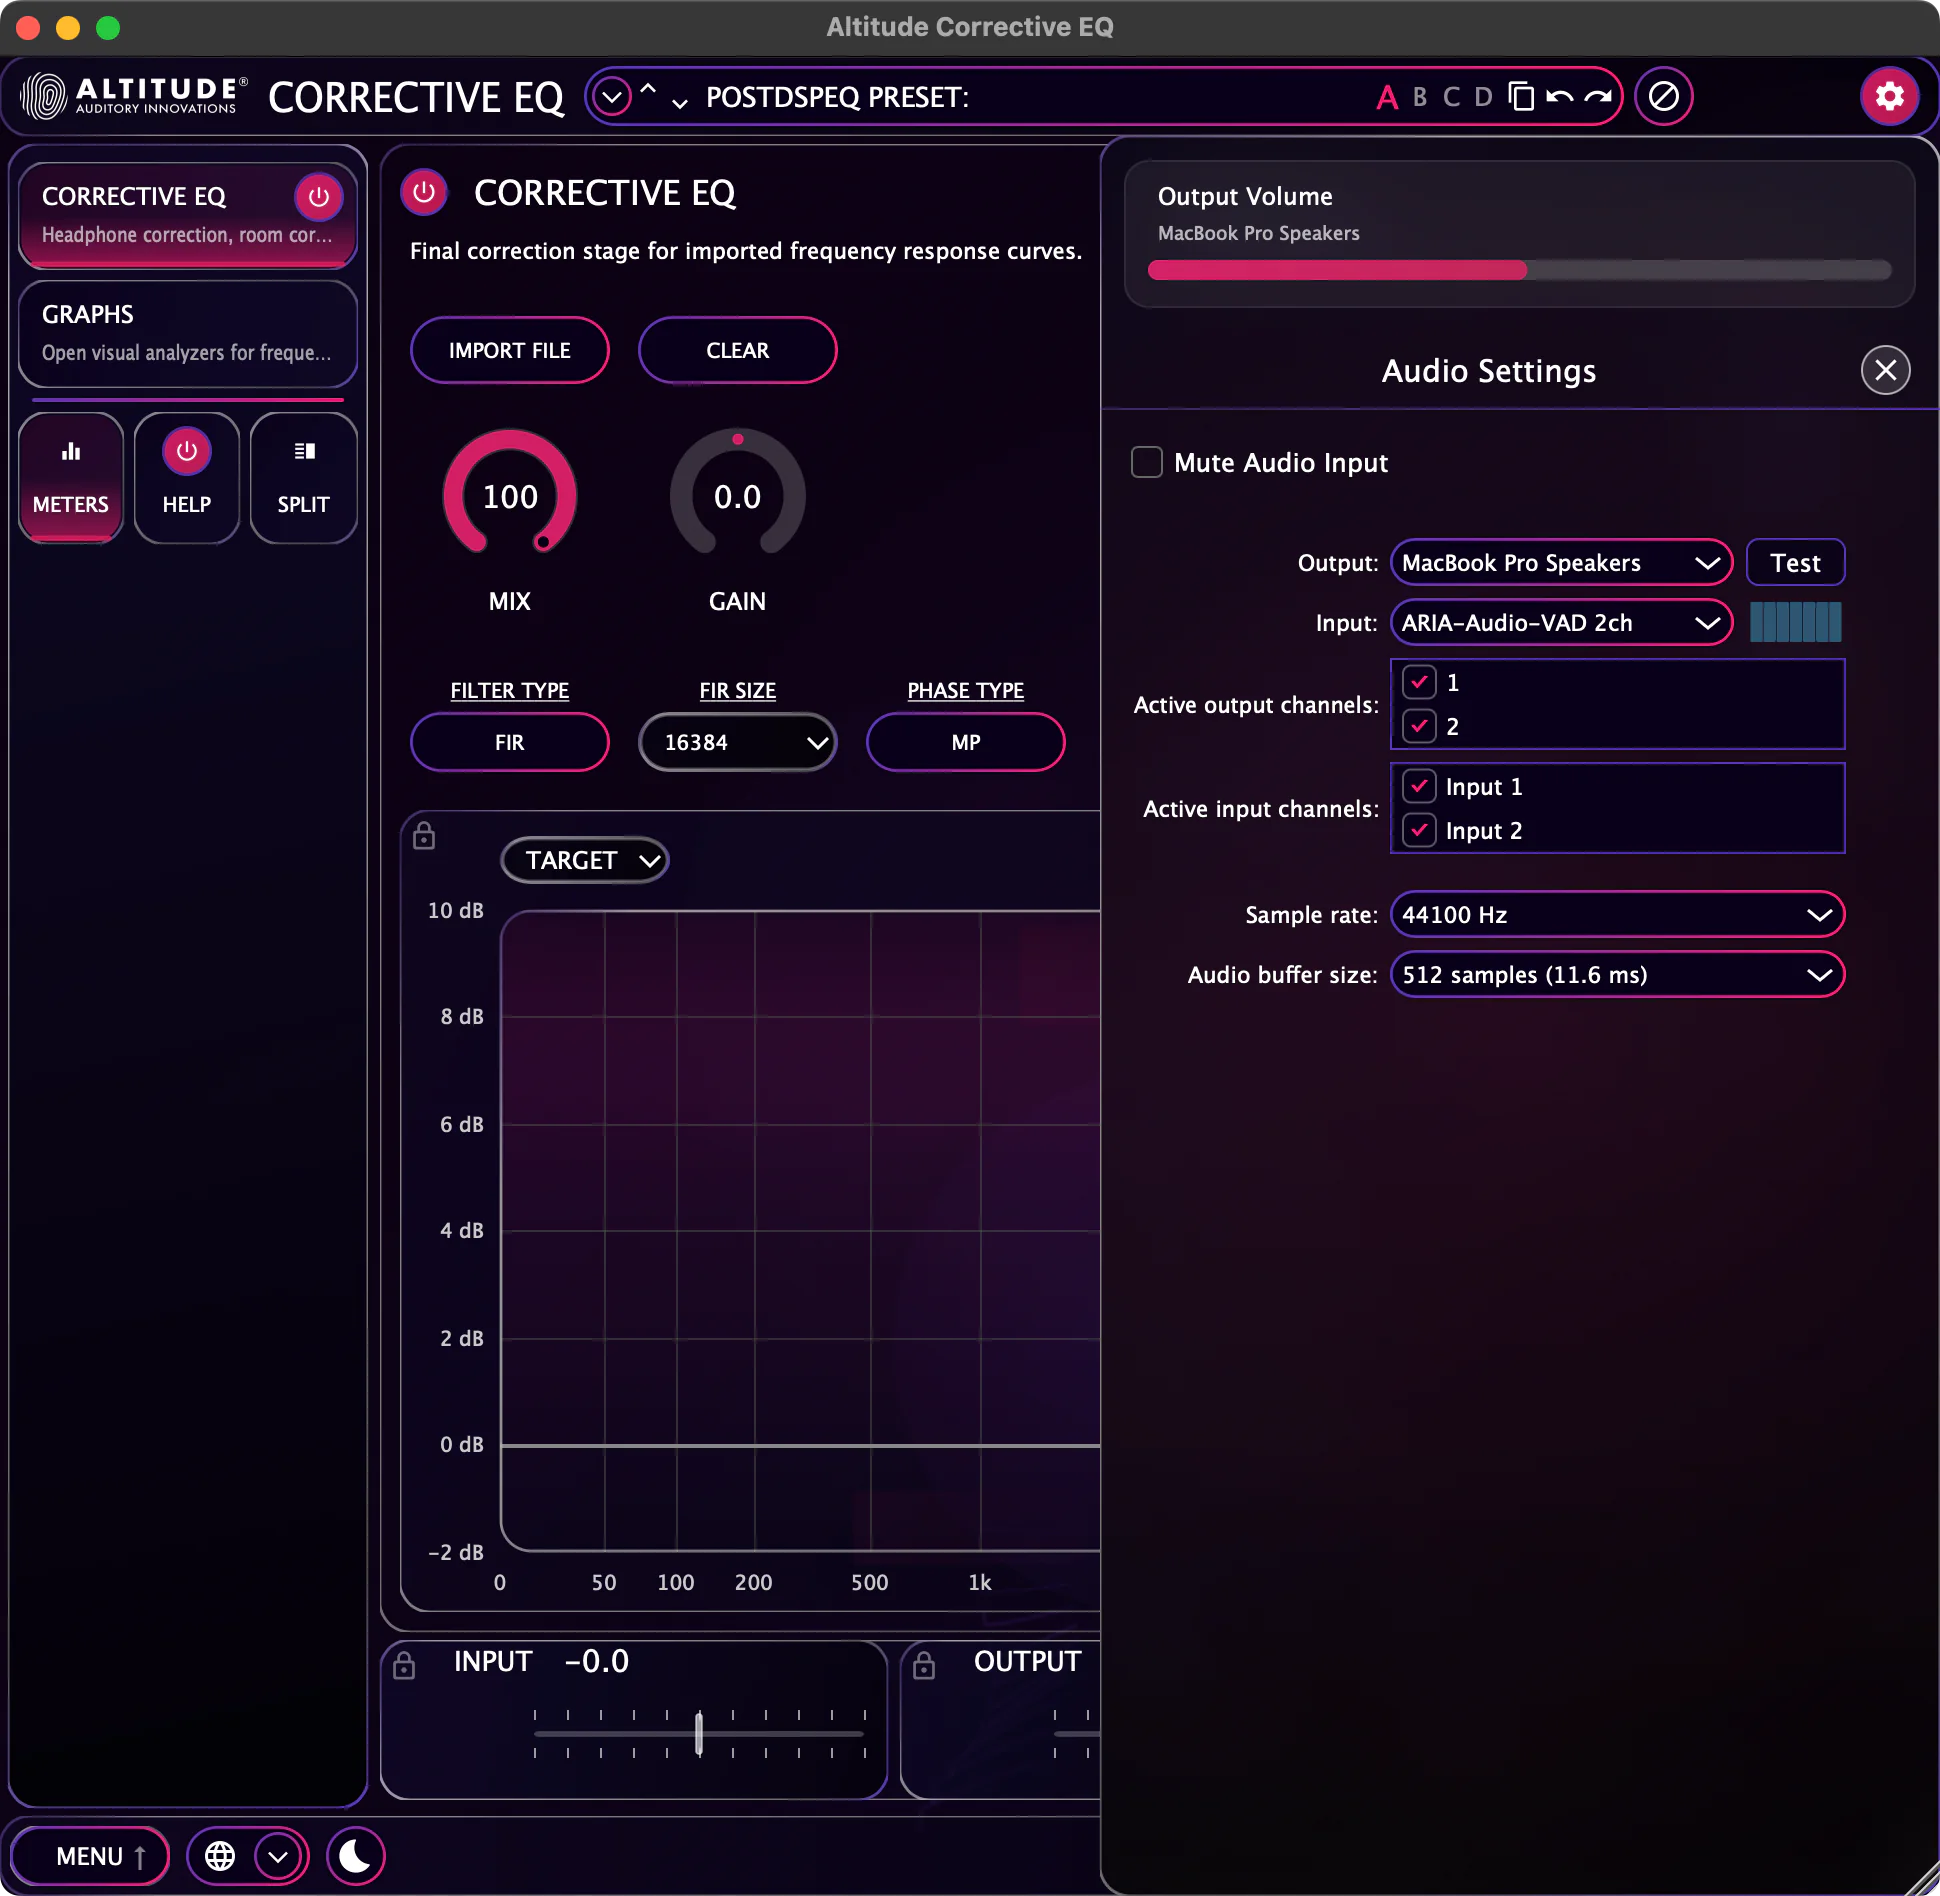Select preset slot D
This screenshot has width=1940, height=1896.
click(x=1484, y=97)
